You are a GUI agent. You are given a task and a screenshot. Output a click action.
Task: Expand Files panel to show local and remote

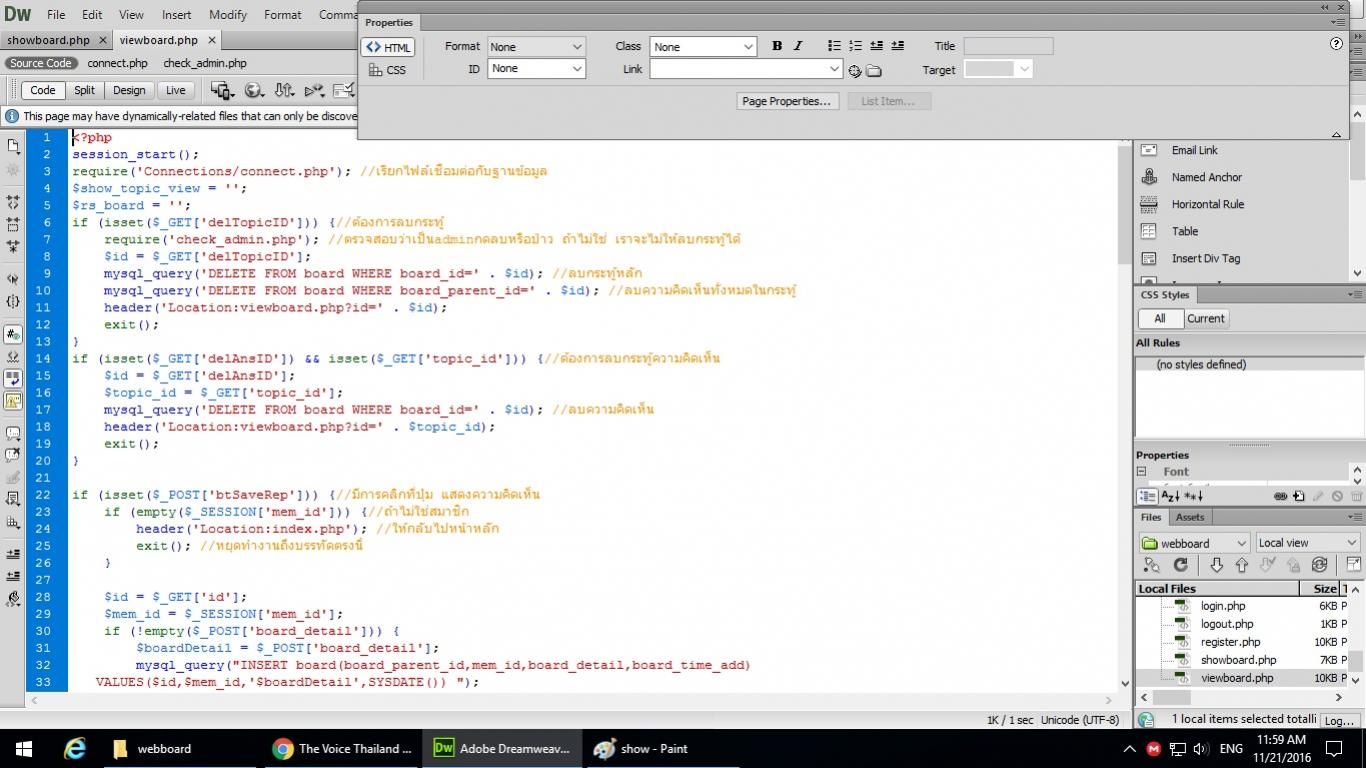[1353, 565]
